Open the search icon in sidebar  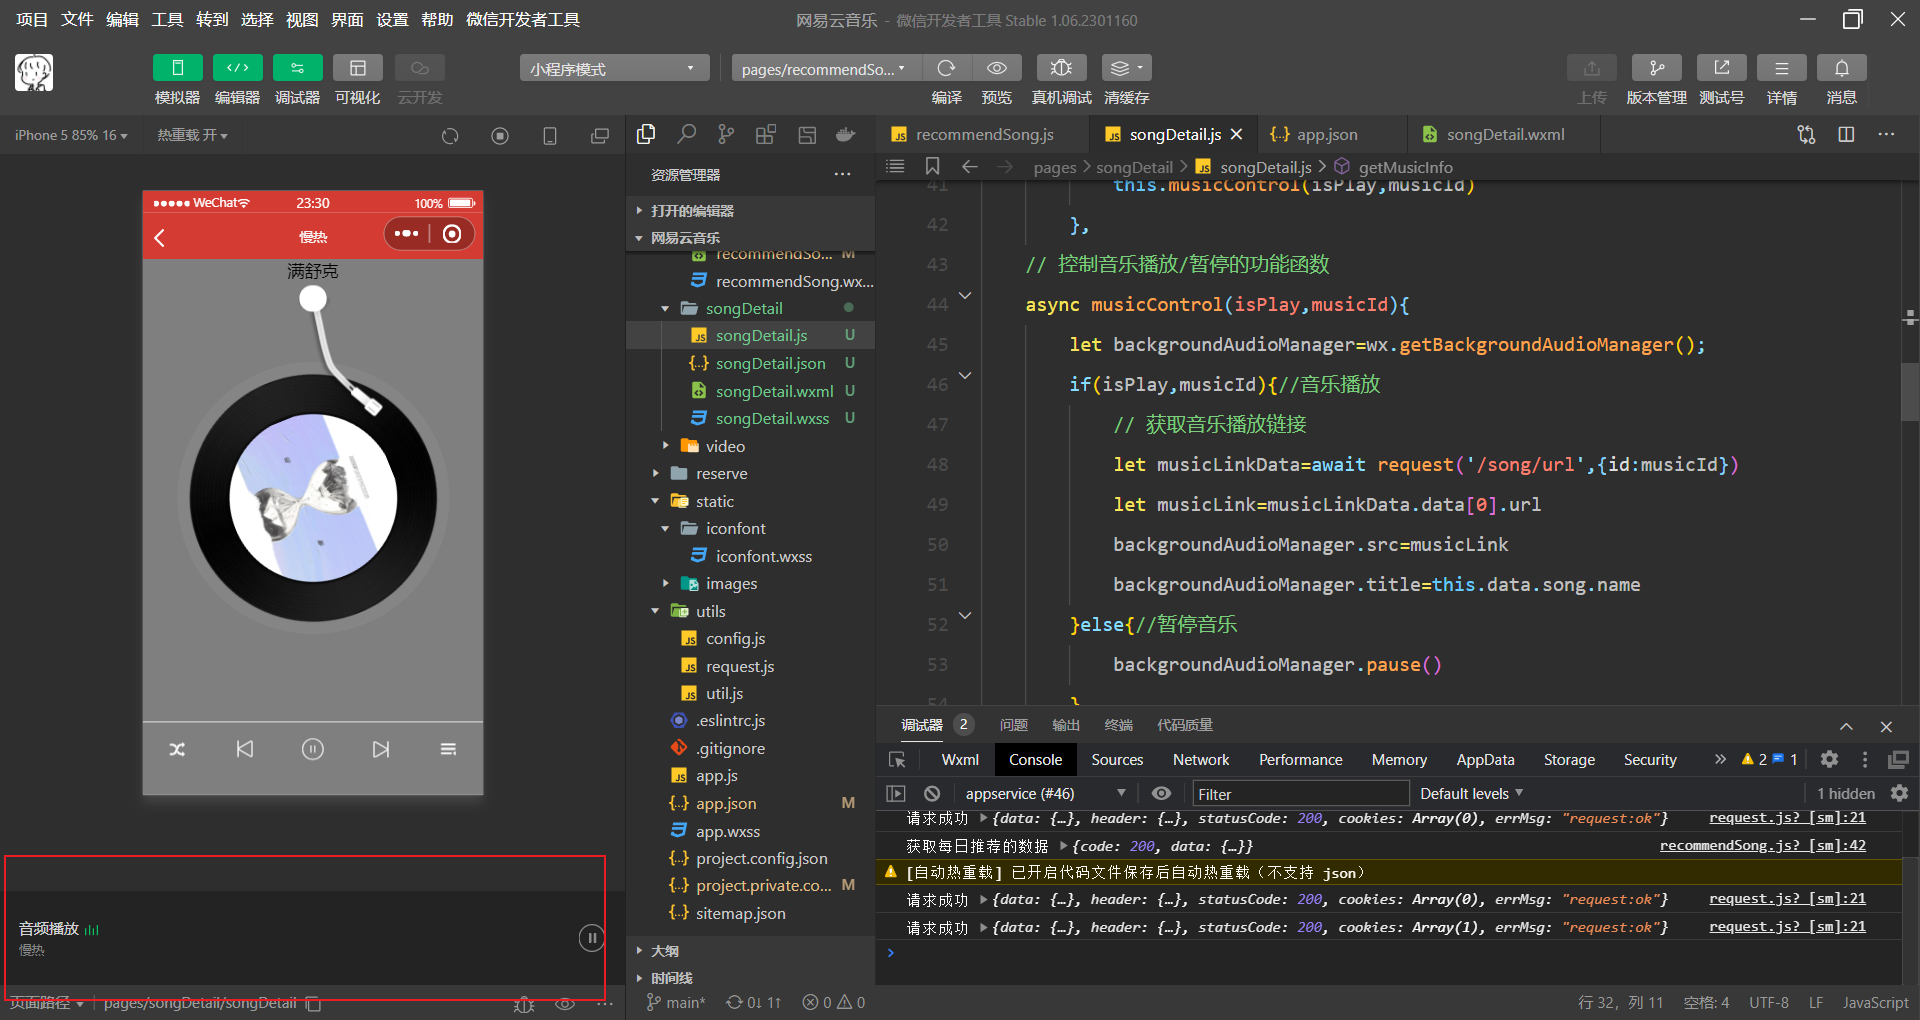[686, 134]
